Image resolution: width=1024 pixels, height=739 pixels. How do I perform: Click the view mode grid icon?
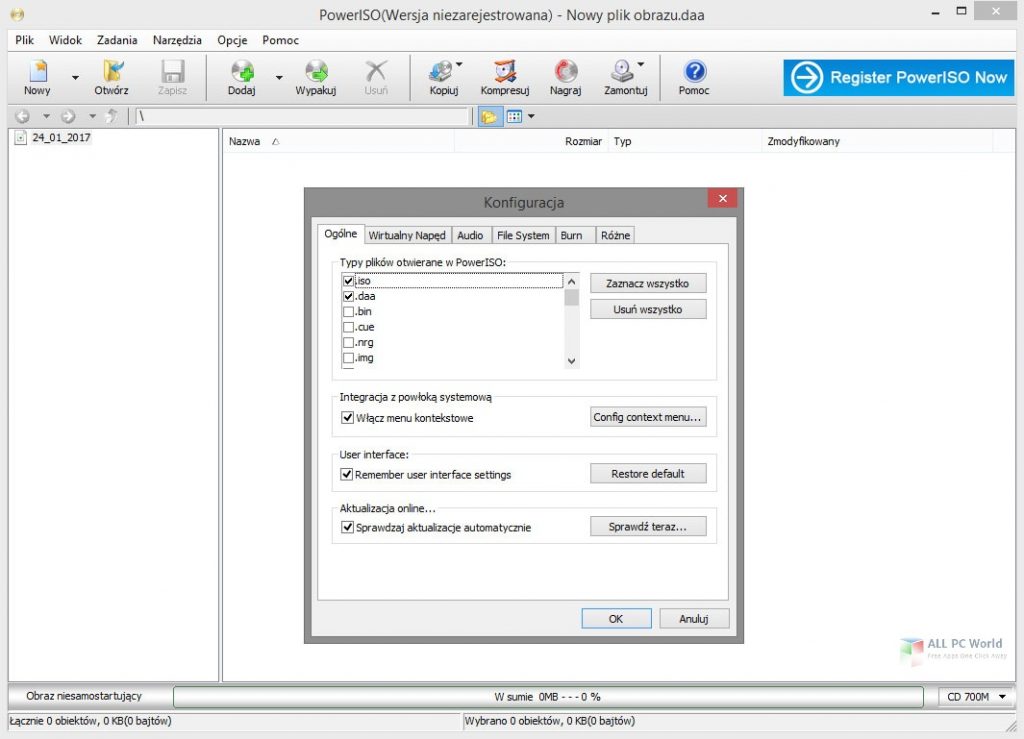[515, 117]
